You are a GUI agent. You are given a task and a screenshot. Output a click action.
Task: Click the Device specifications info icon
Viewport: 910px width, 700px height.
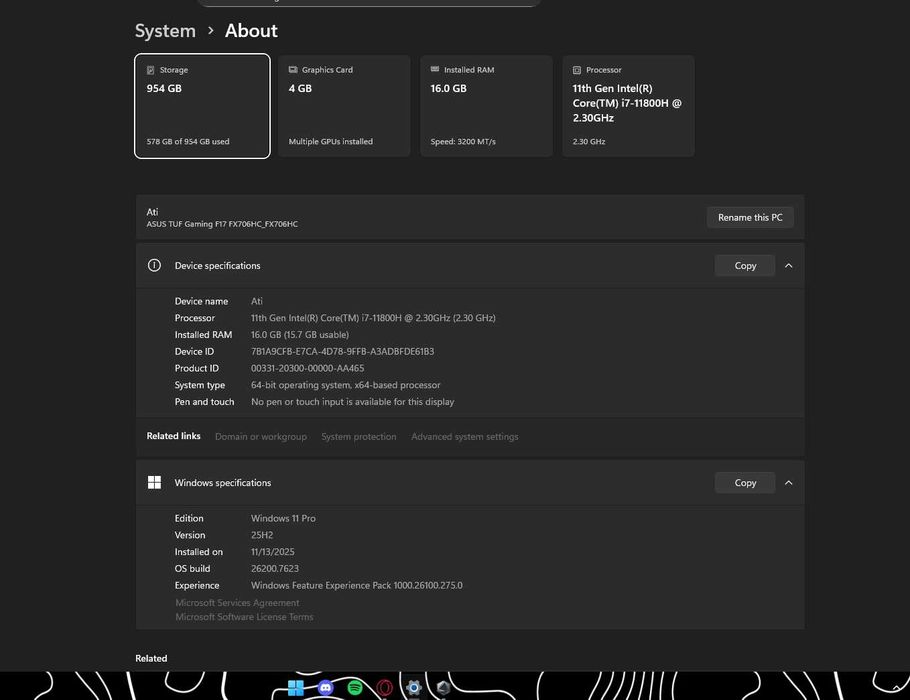click(154, 265)
